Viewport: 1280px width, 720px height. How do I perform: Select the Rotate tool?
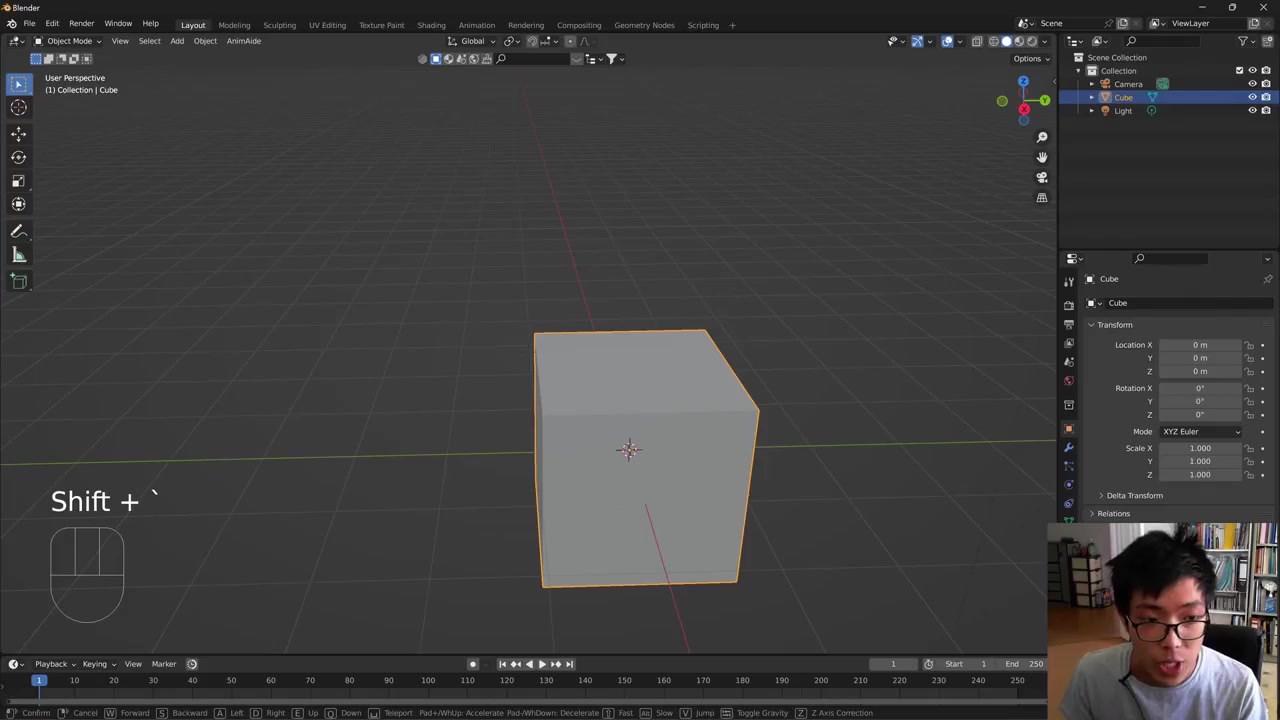point(18,157)
